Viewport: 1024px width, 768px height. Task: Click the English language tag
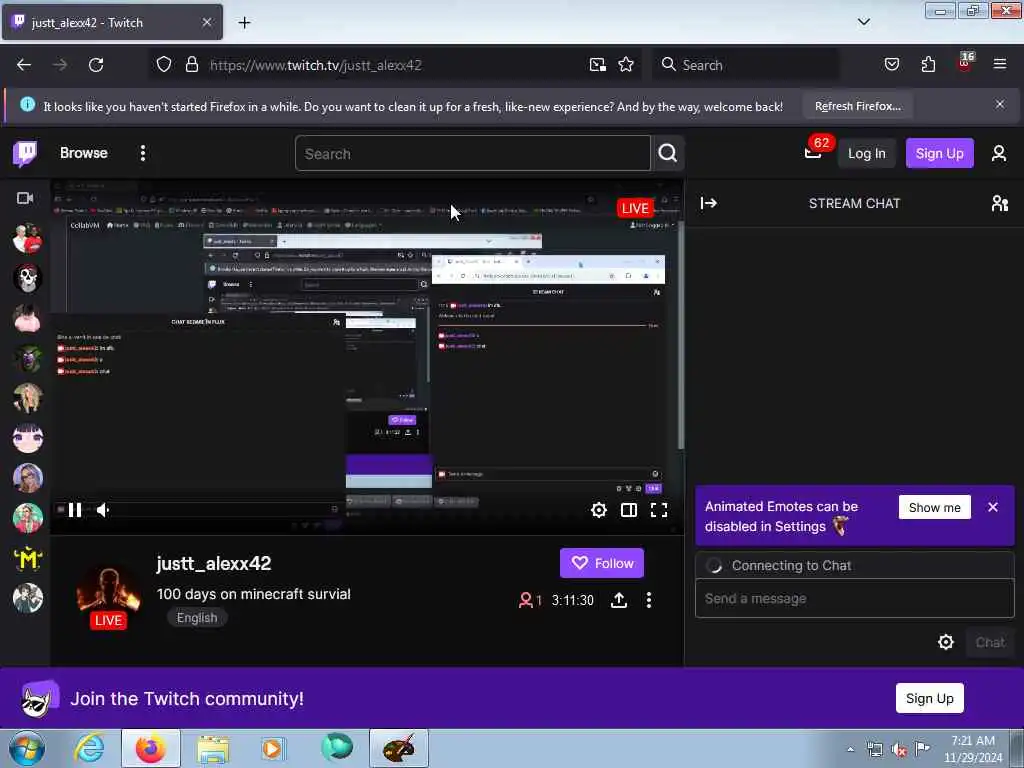click(197, 618)
